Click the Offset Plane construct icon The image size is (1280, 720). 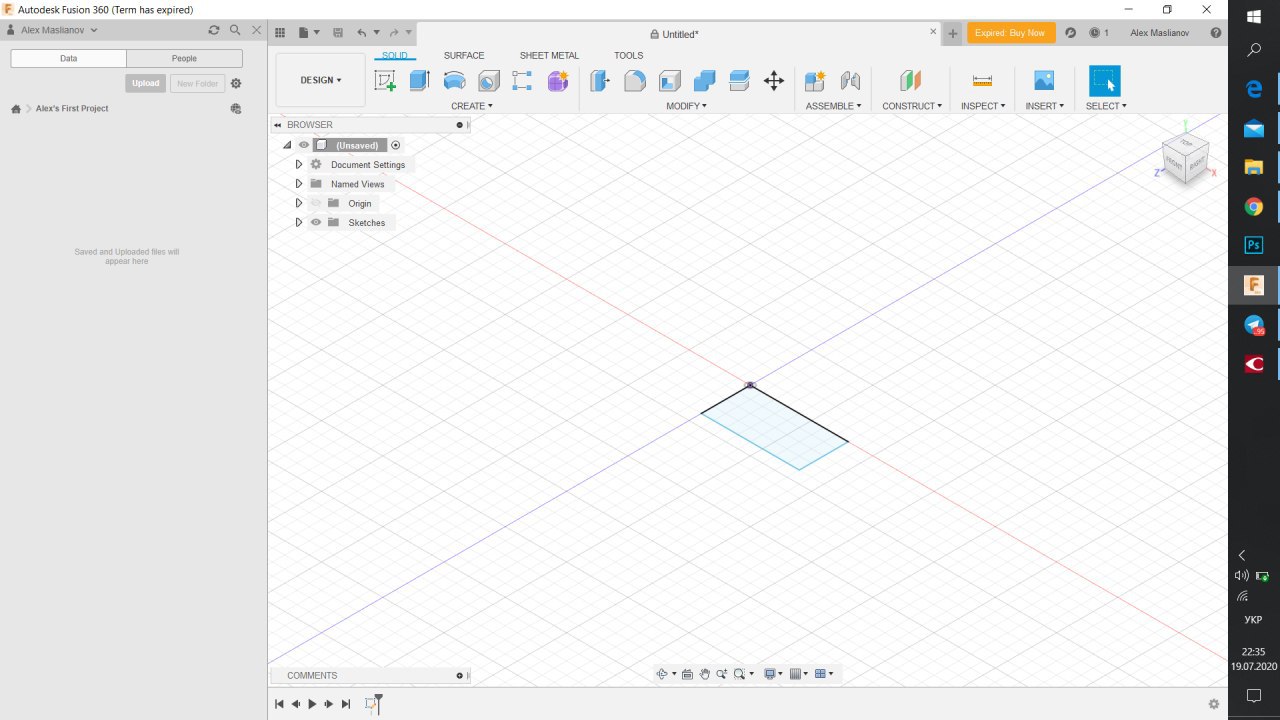[911, 81]
